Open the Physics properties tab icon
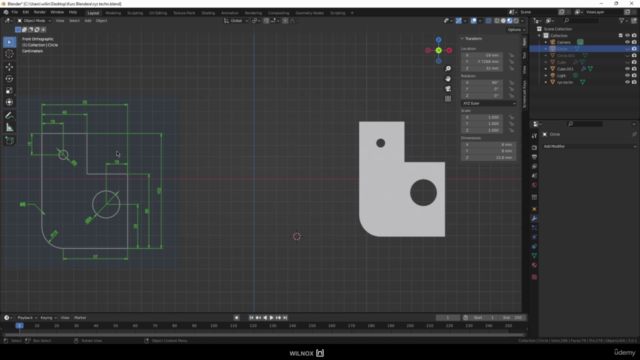The image size is (640, 360). [x=534, y=237]
